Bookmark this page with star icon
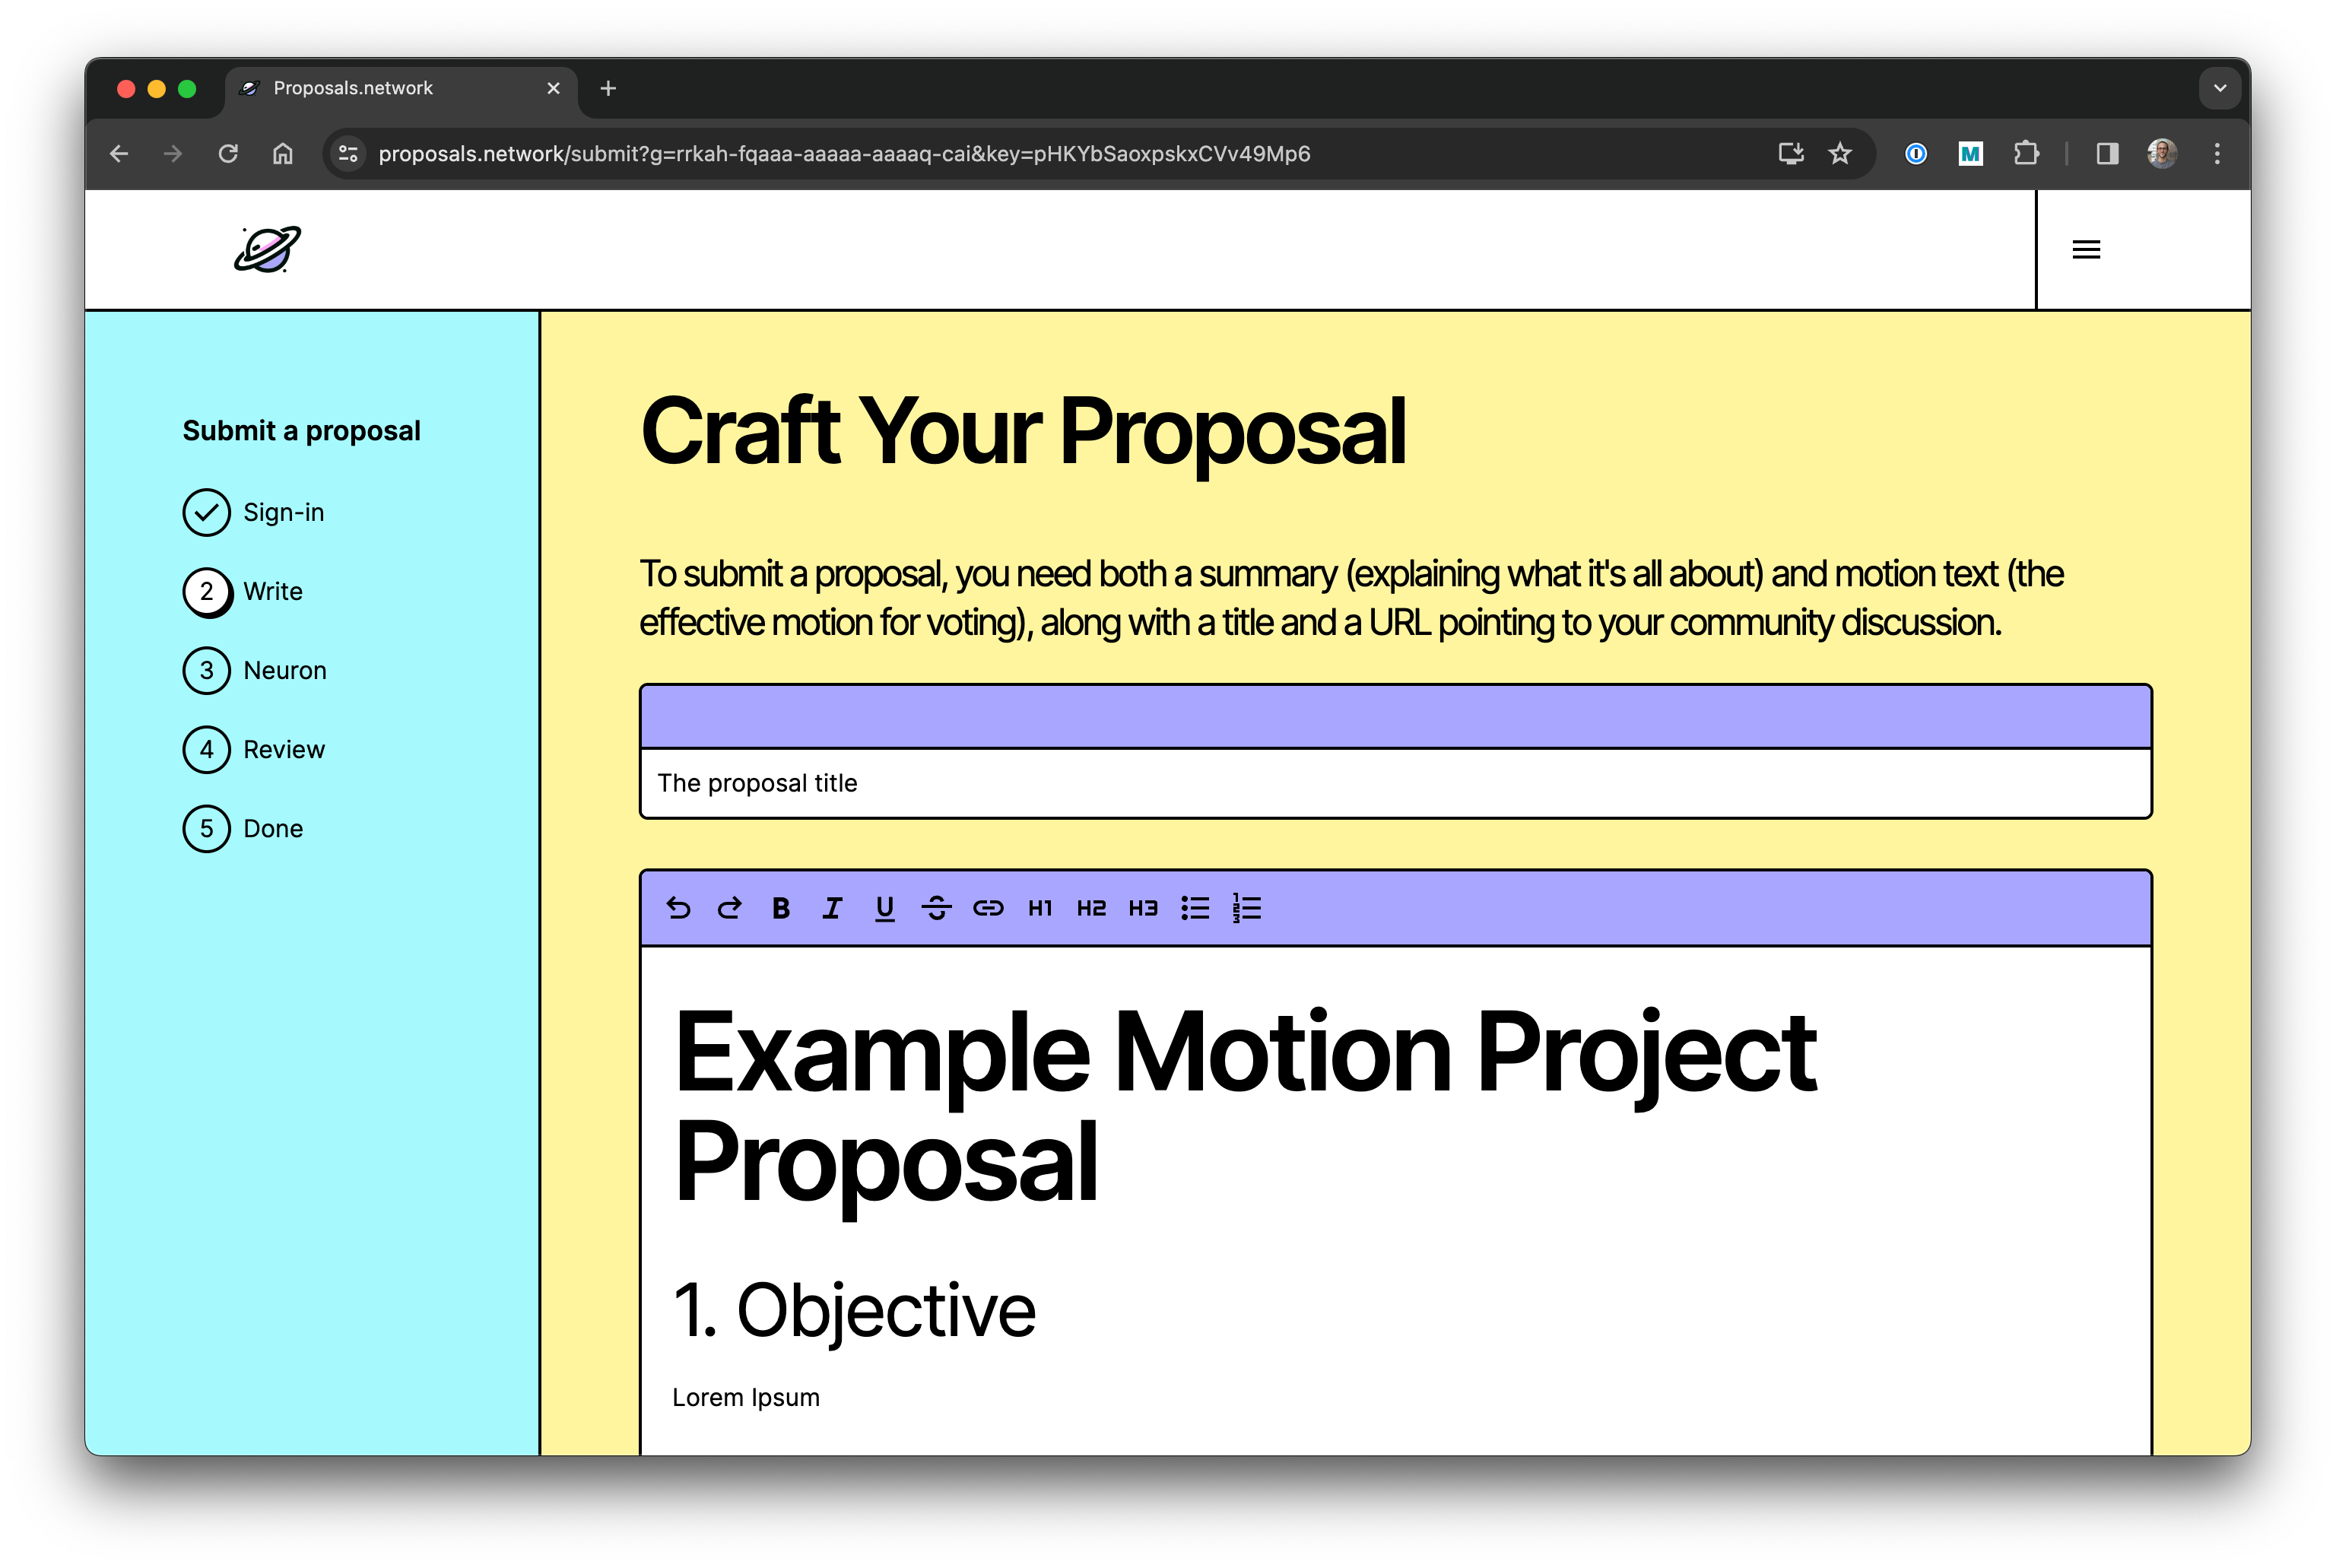This screenshot has width=2336, height=1568. [x=1840, y=154]
